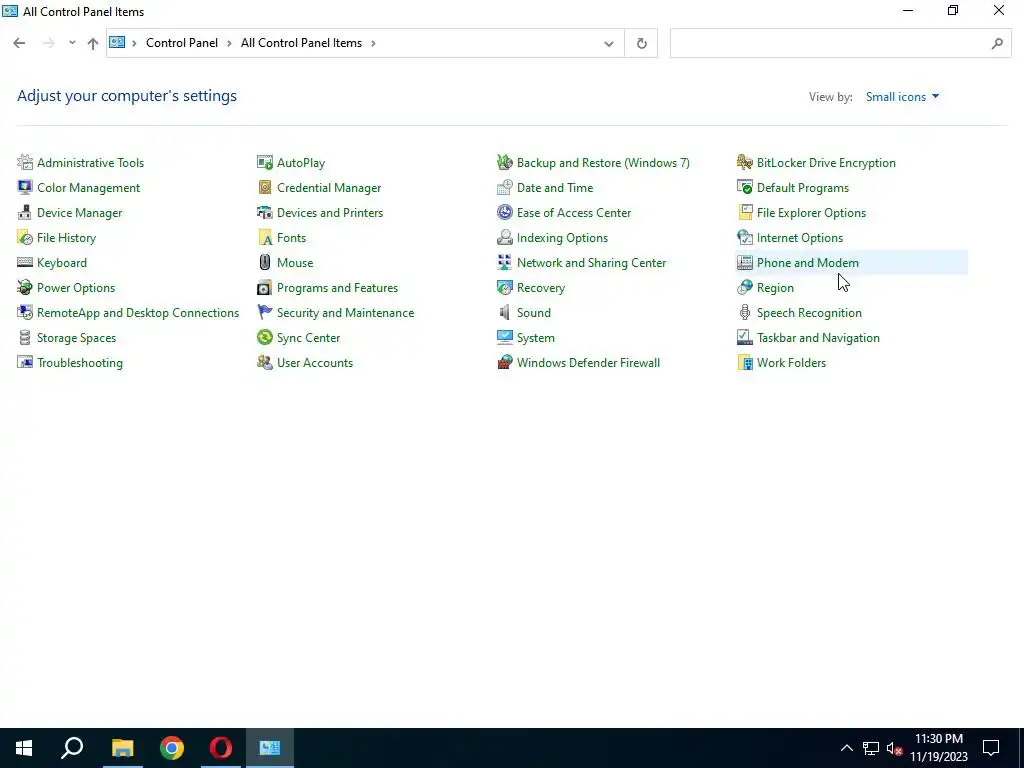Open the User Accounts icon

(264, 362)
